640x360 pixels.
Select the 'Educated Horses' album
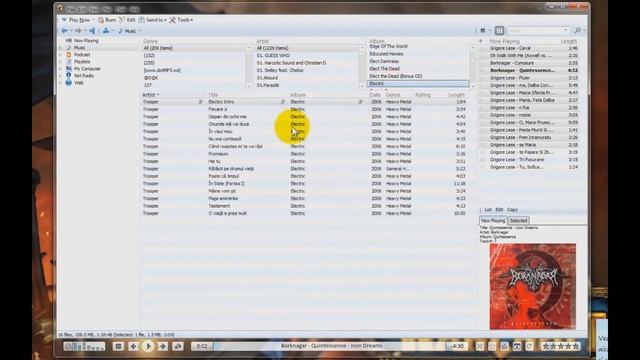coord(418,54)
